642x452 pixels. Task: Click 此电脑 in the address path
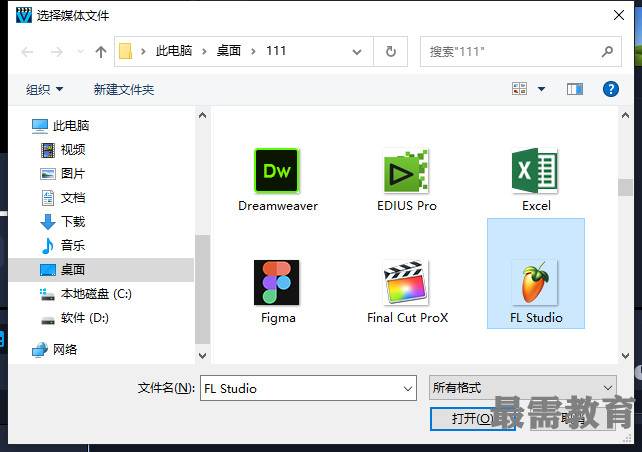174,51
